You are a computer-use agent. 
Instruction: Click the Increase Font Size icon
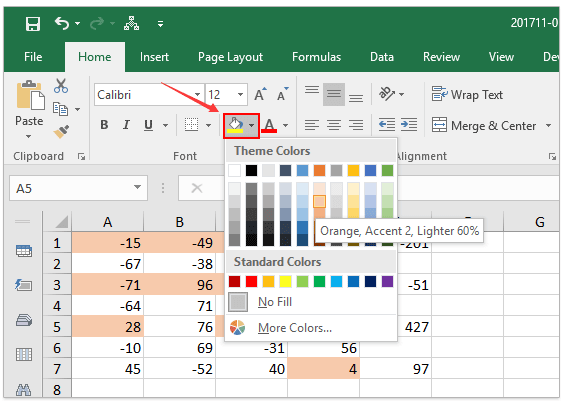260,94
